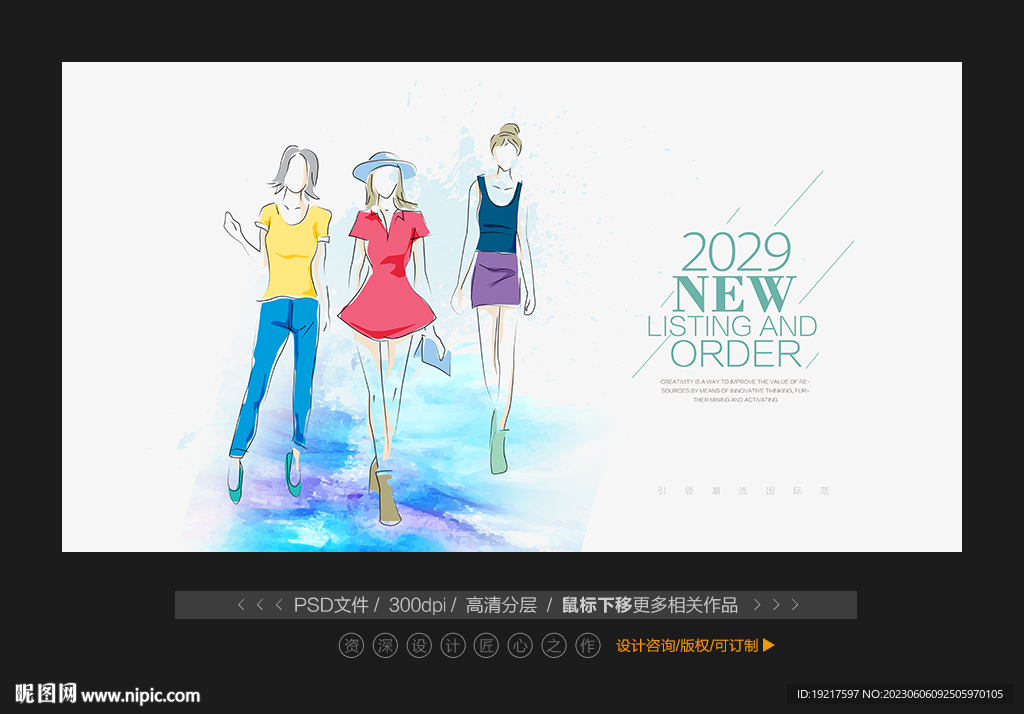Click the right triple chevrons after 相关作品
This screenshot has height=714, width=1024.
[x=776, y=605]
